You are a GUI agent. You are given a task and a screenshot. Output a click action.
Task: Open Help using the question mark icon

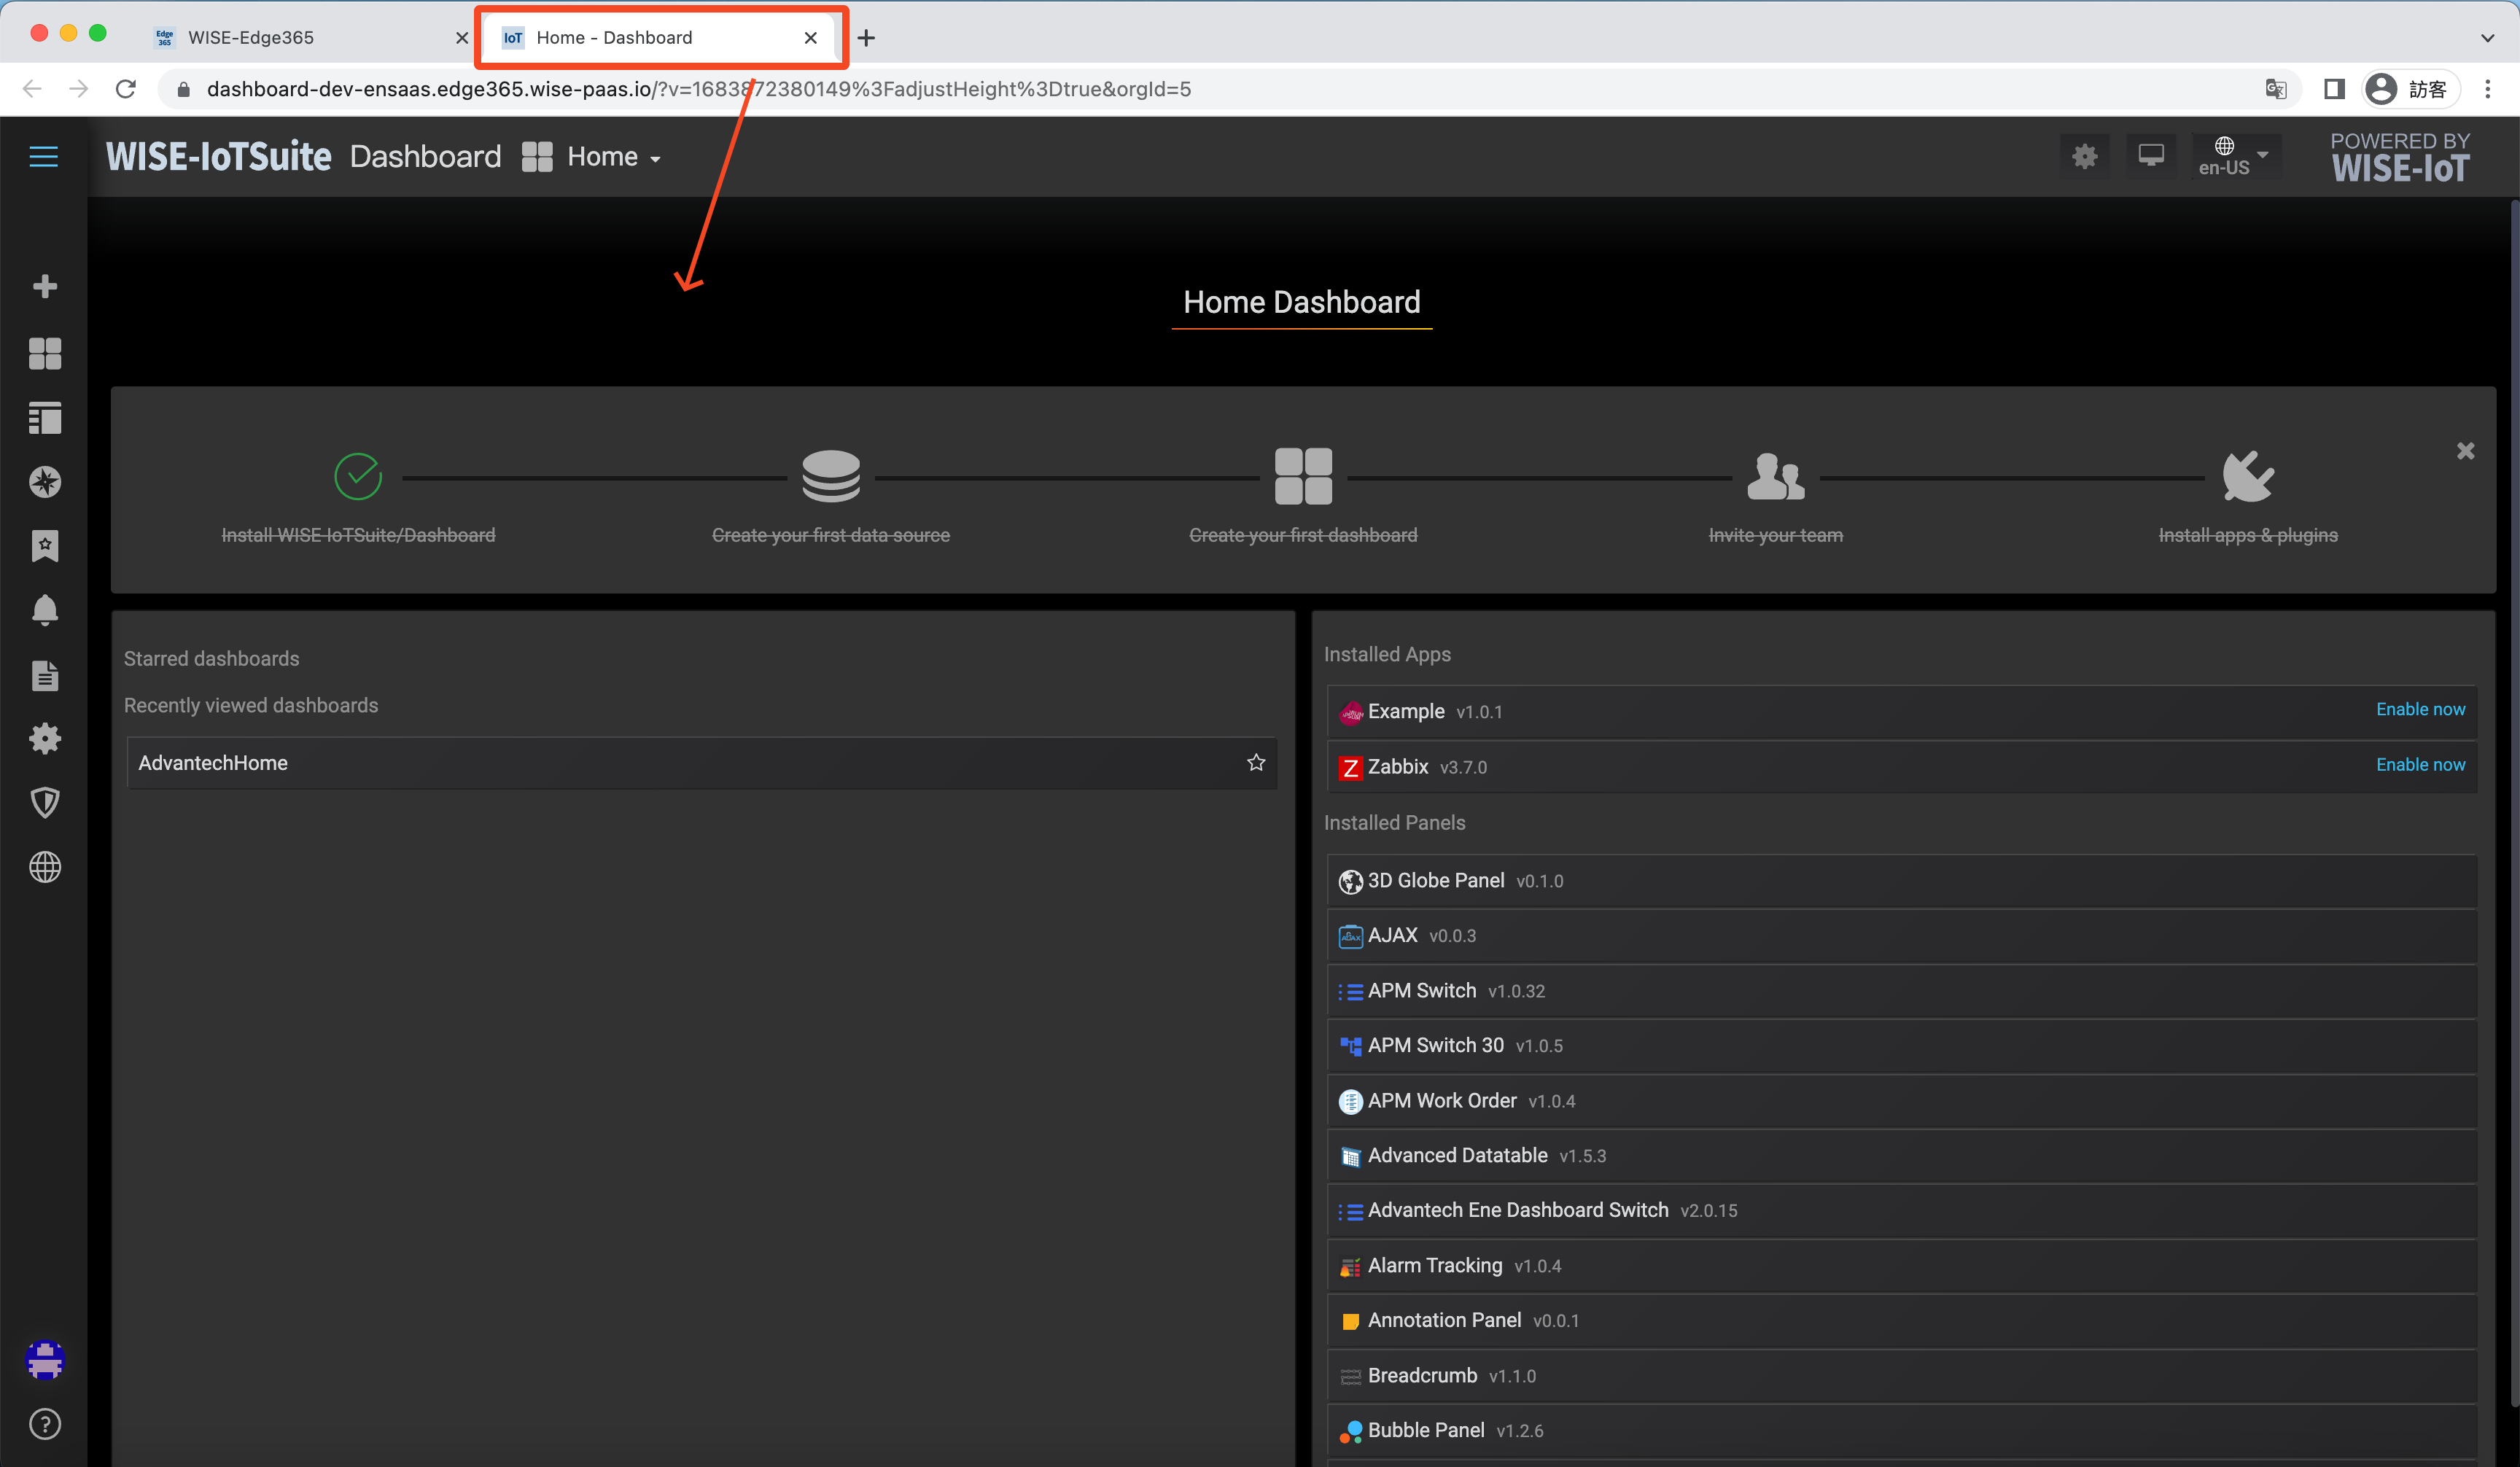coord(45,1424)
